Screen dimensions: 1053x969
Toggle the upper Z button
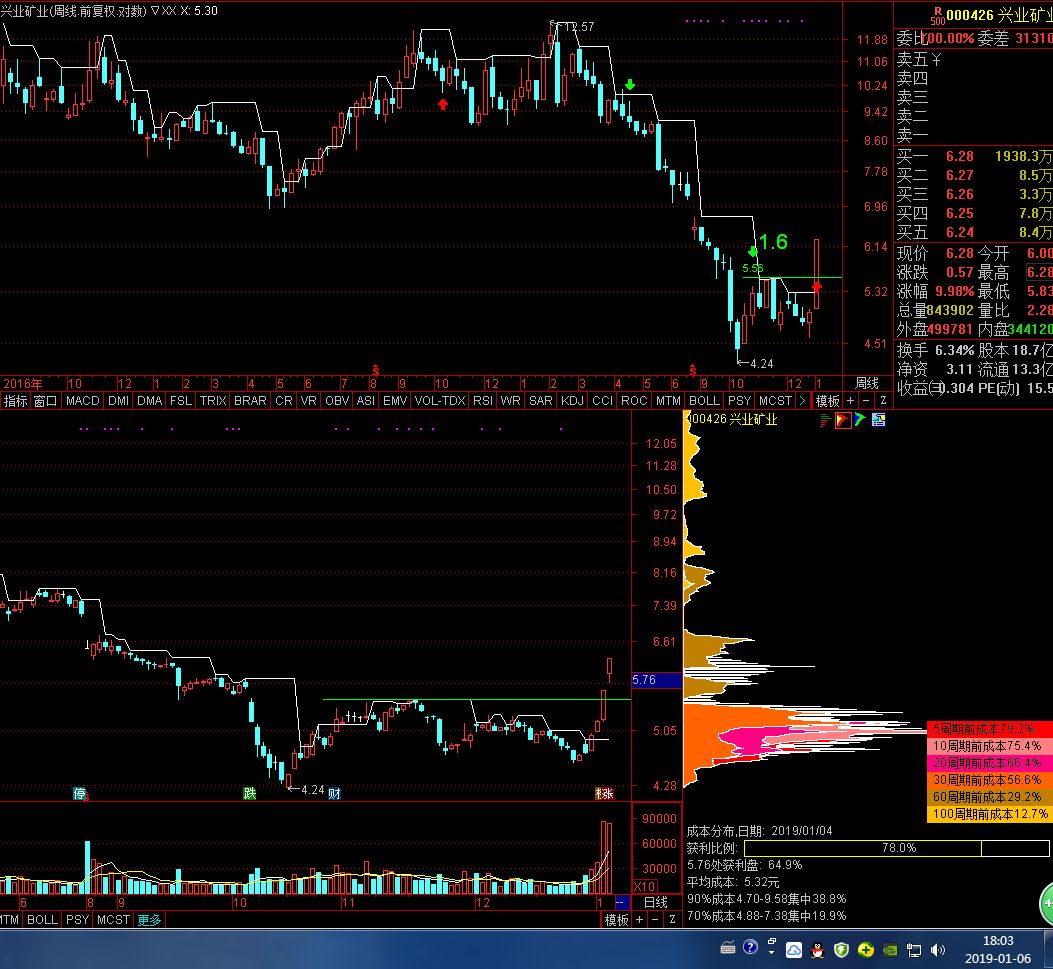click(882, 400)
